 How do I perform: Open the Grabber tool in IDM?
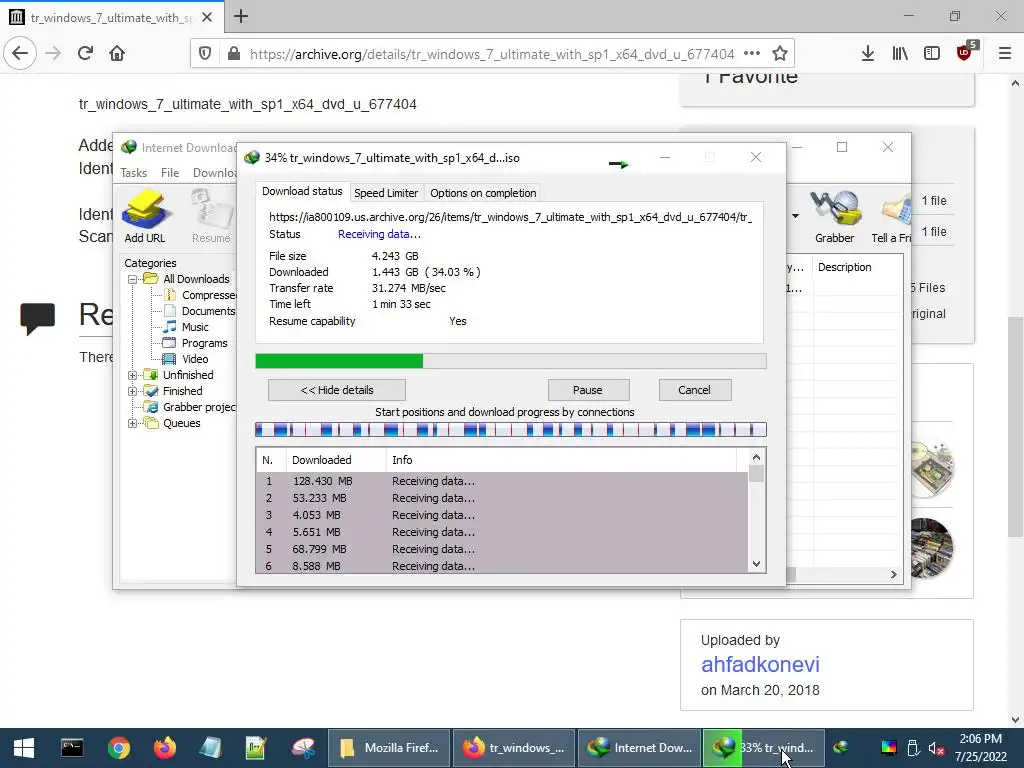pos(834,216)
